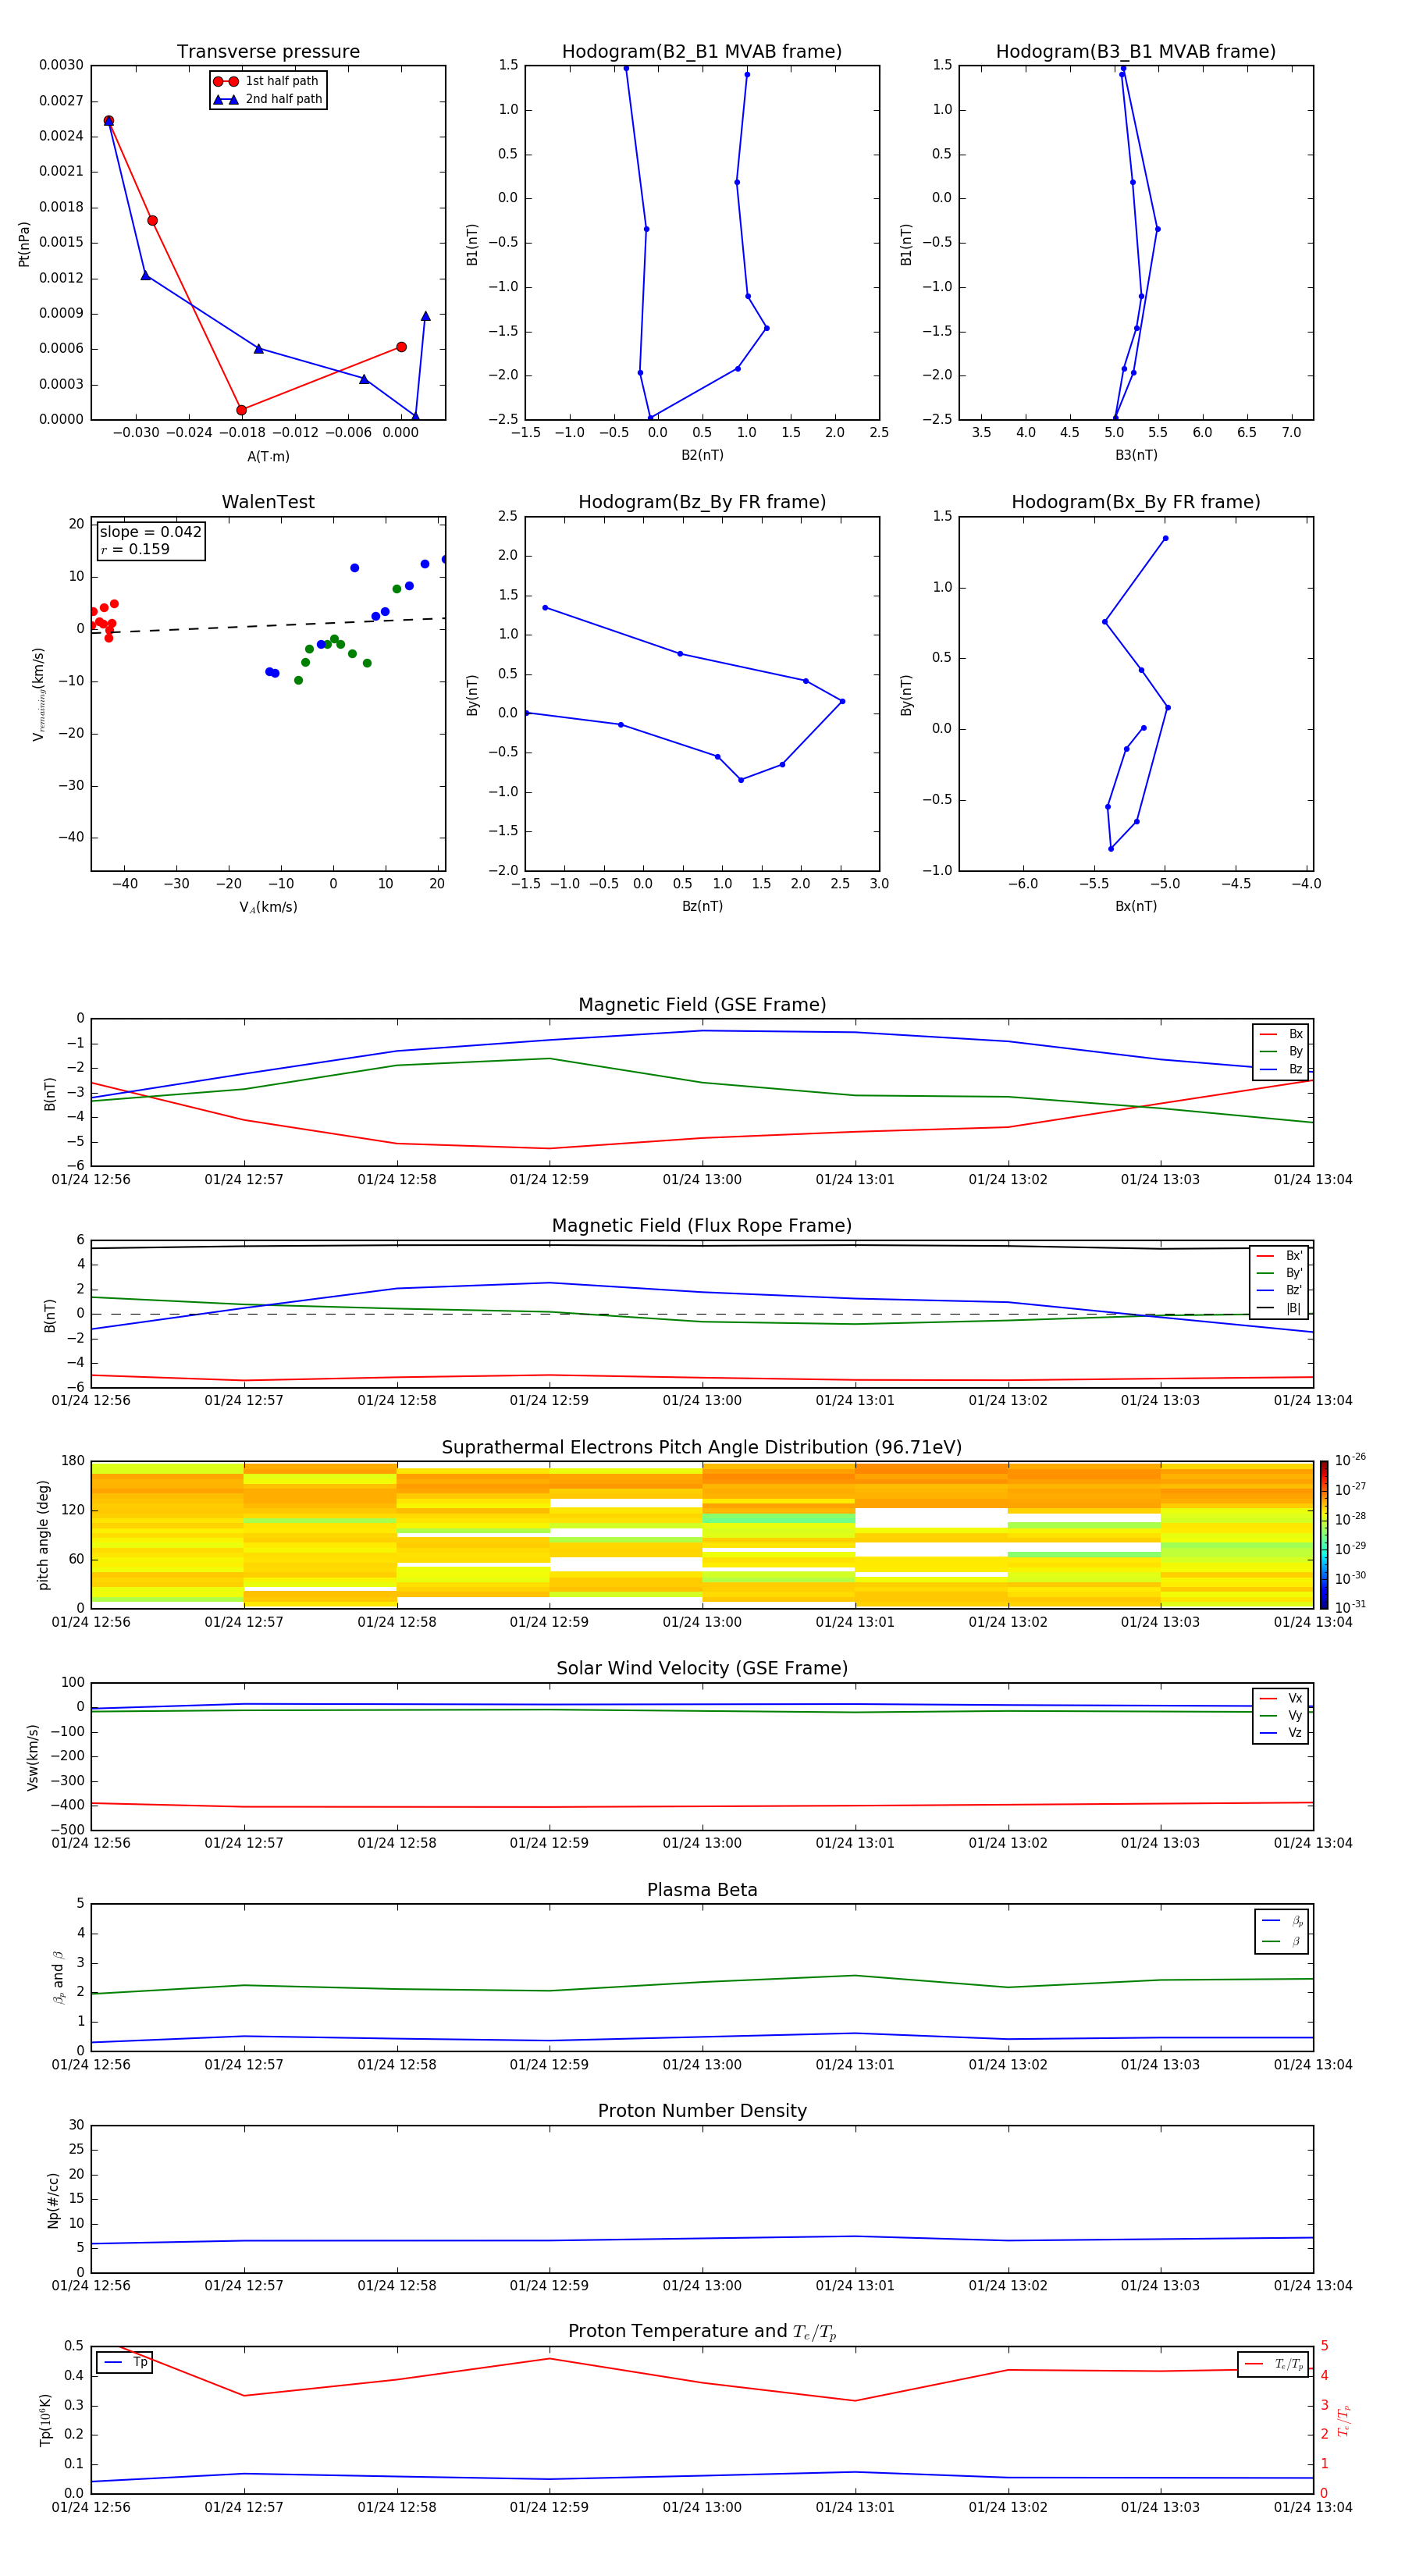Click the 'Hodogram(Bx_By FR frame)' title
1405x2576 pixels.
point(1136,502)
